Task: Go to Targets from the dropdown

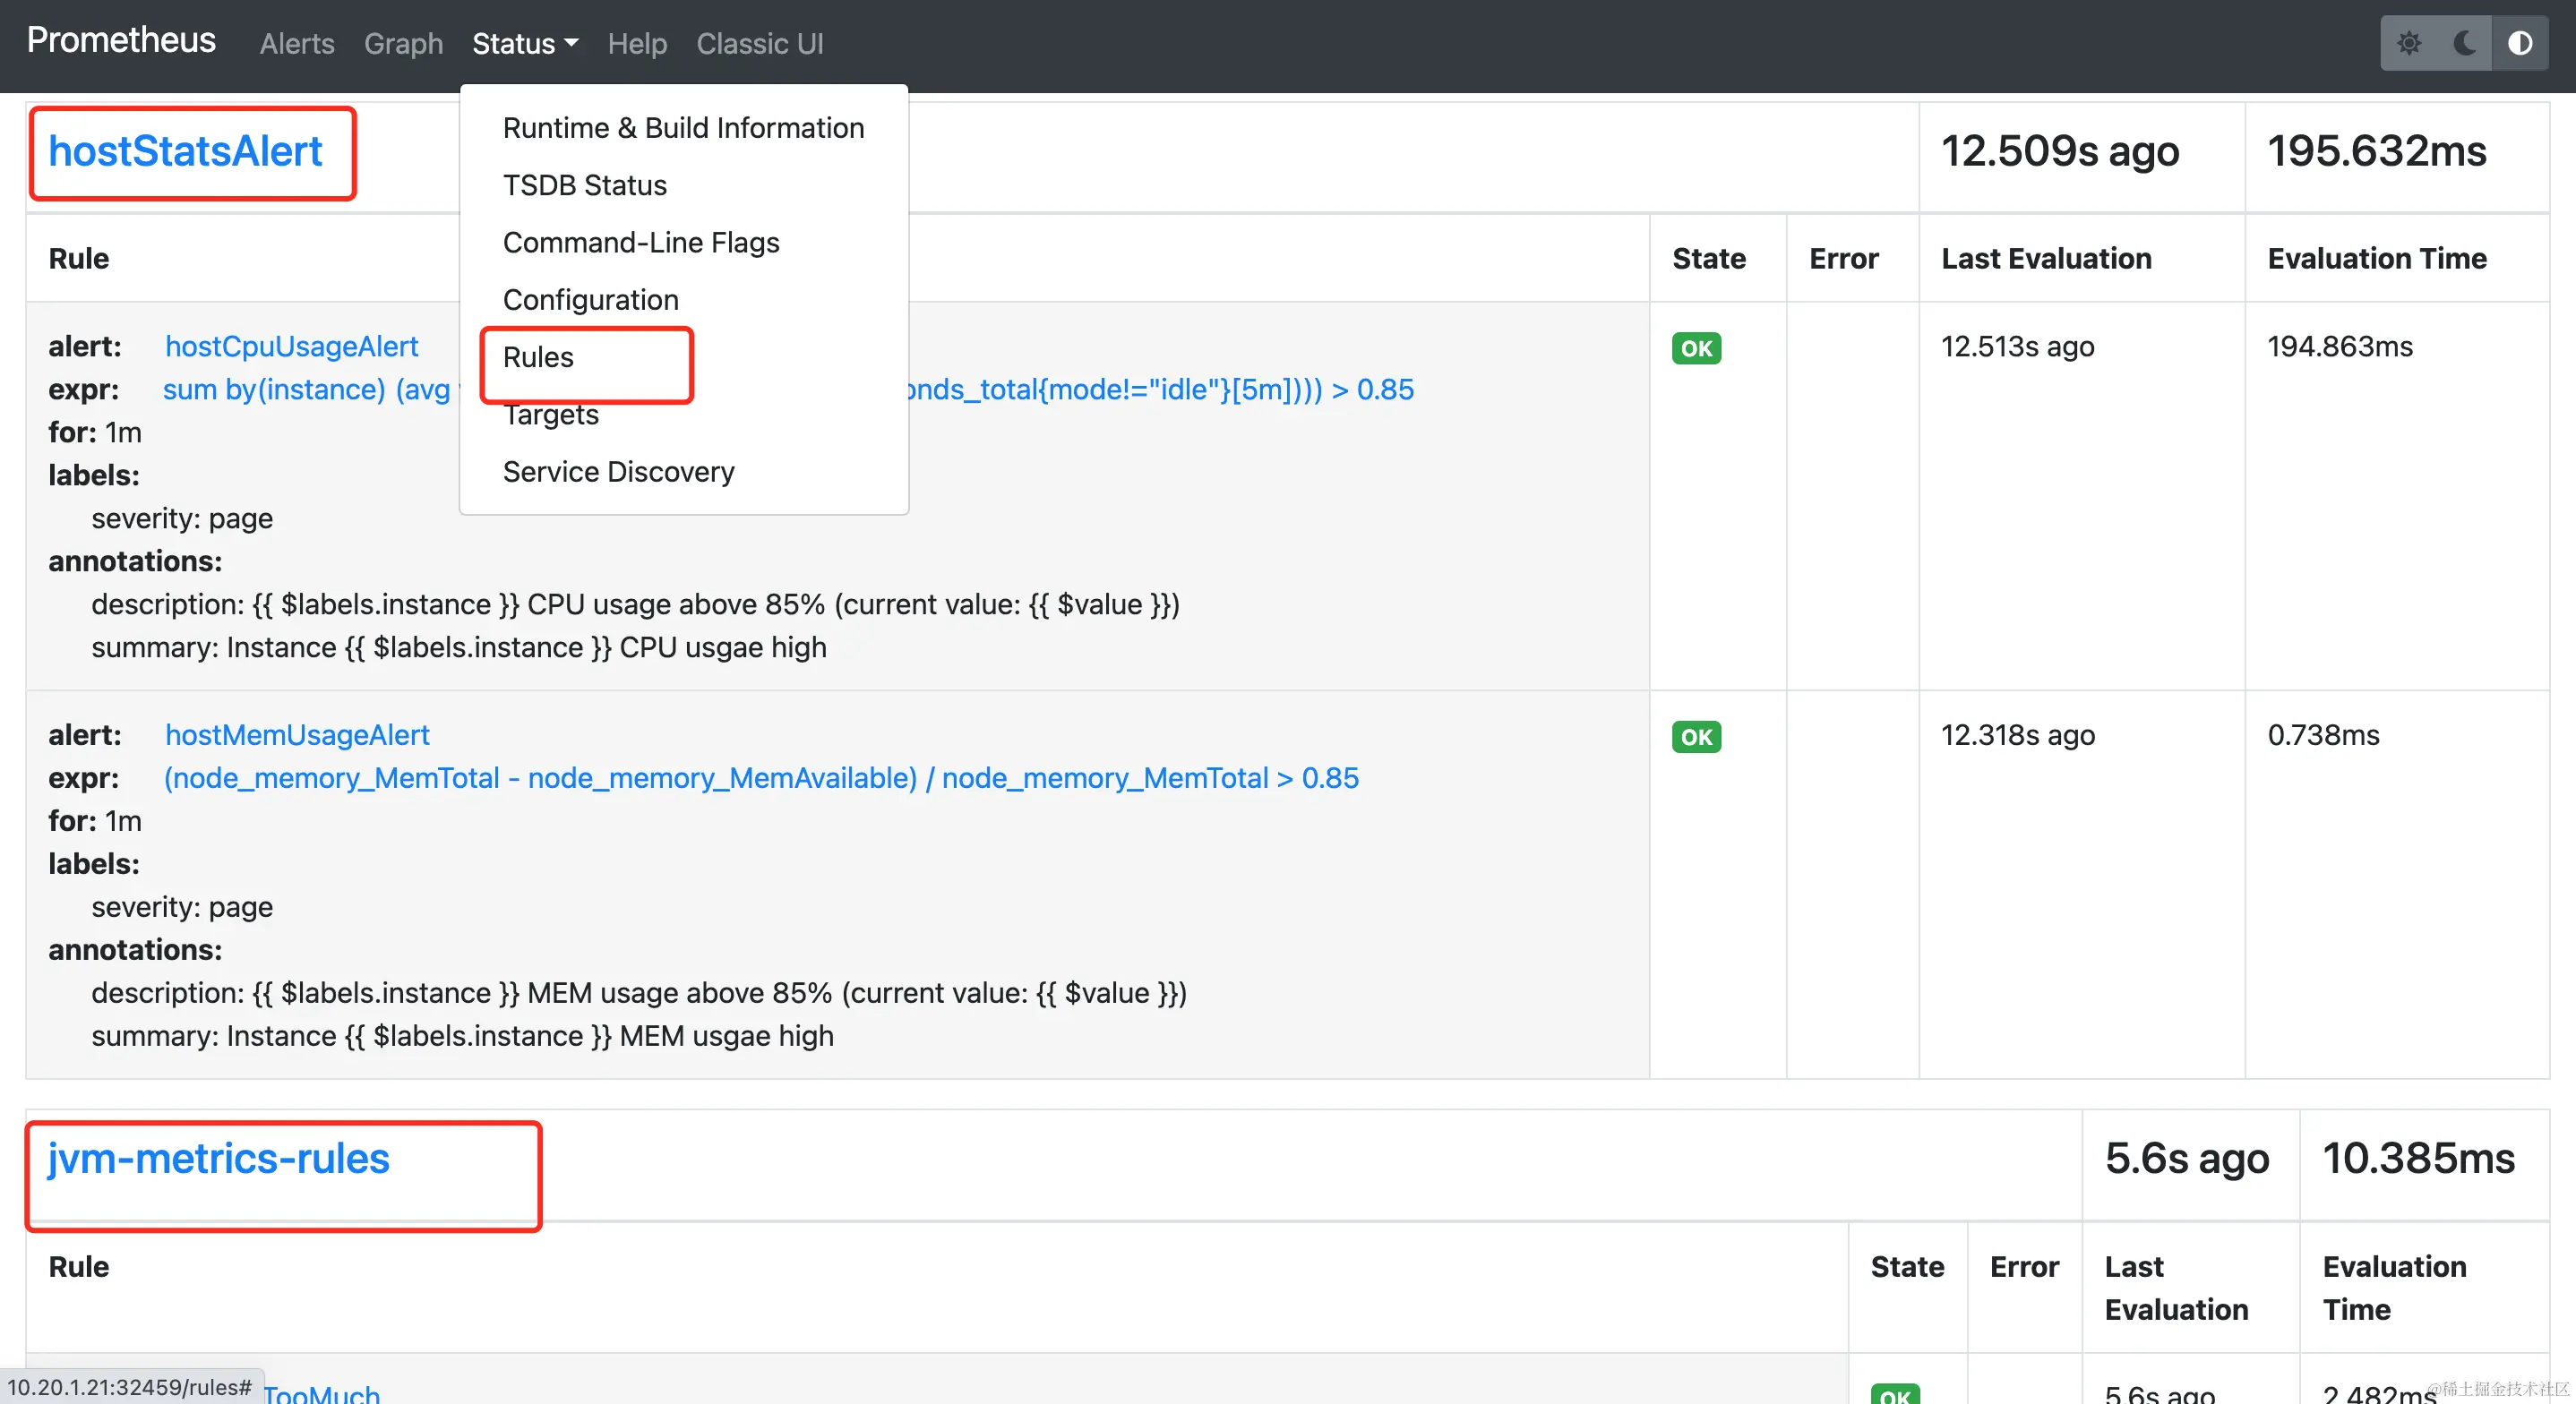Action: point(550,415)
